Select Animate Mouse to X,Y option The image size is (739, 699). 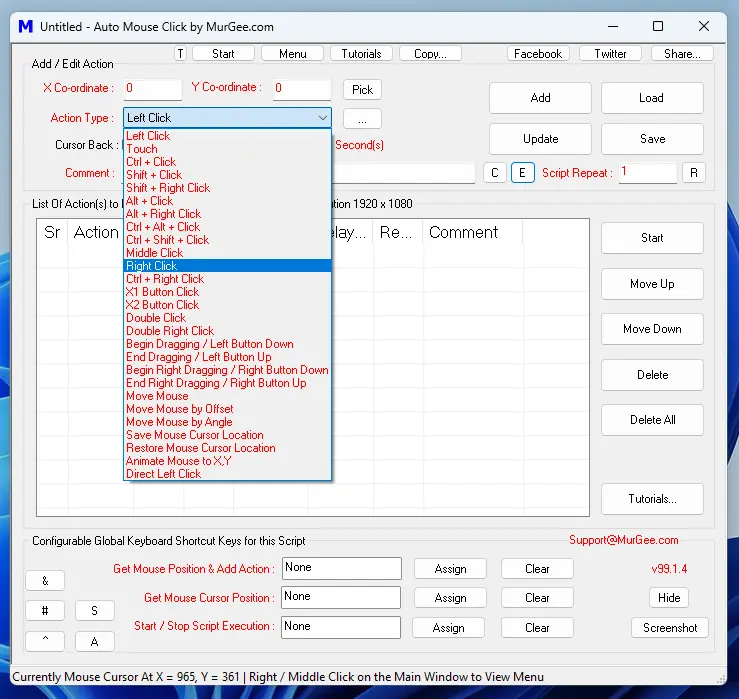click(227, 461)
